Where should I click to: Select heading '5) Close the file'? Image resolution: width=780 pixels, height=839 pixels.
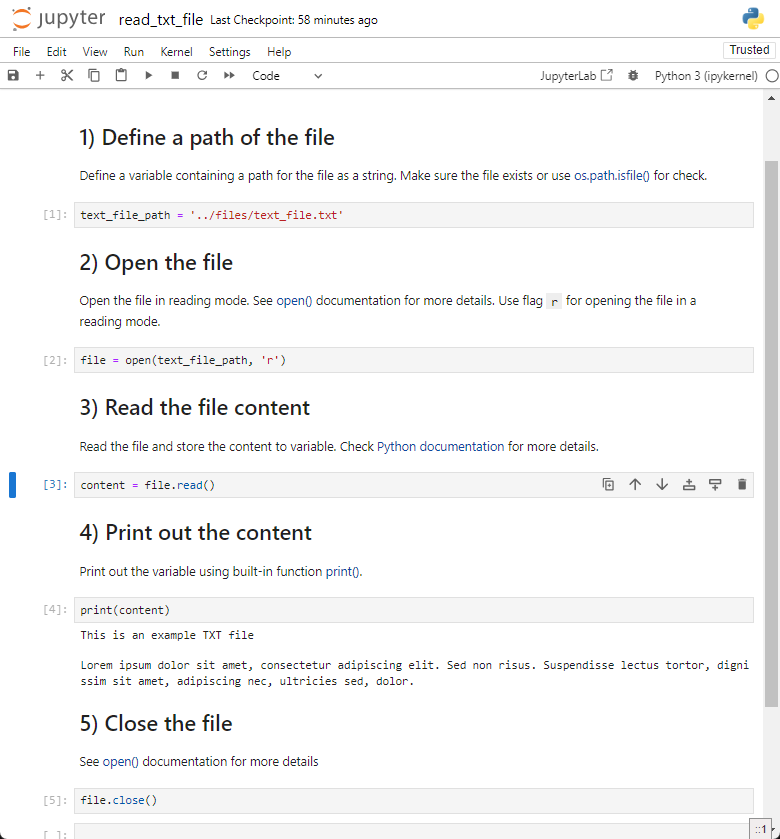156,723
